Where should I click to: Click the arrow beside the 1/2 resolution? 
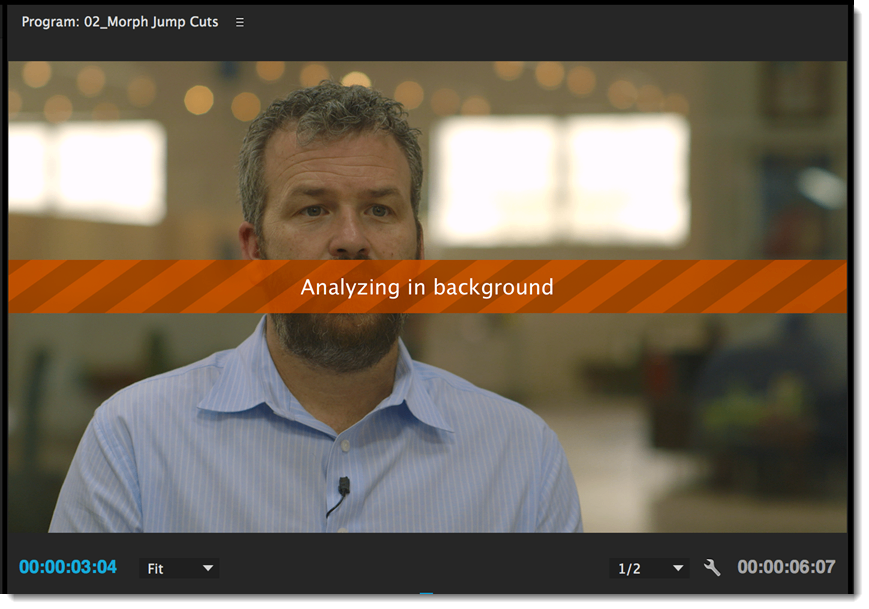pyautogui.click(x=679, y=568)
